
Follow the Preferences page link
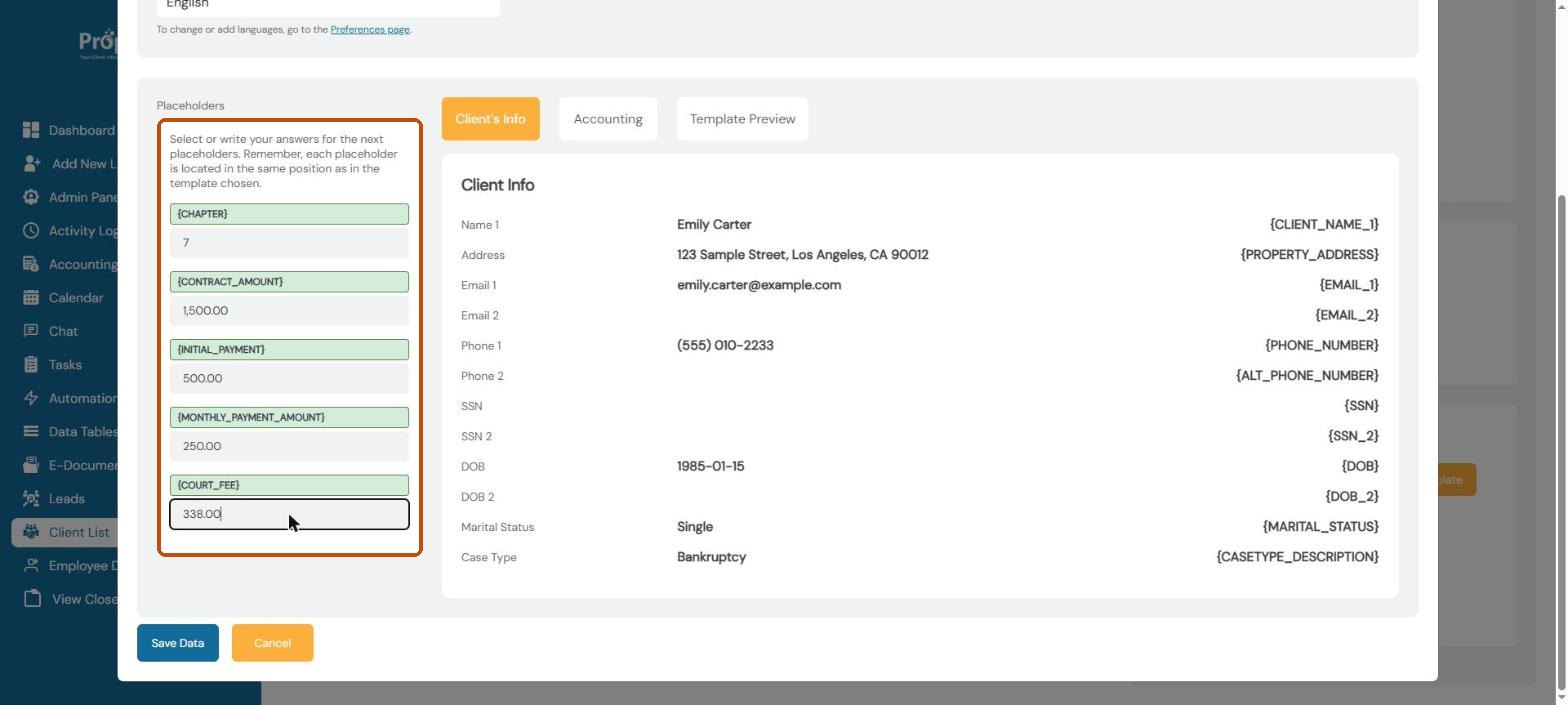(370, 29)
